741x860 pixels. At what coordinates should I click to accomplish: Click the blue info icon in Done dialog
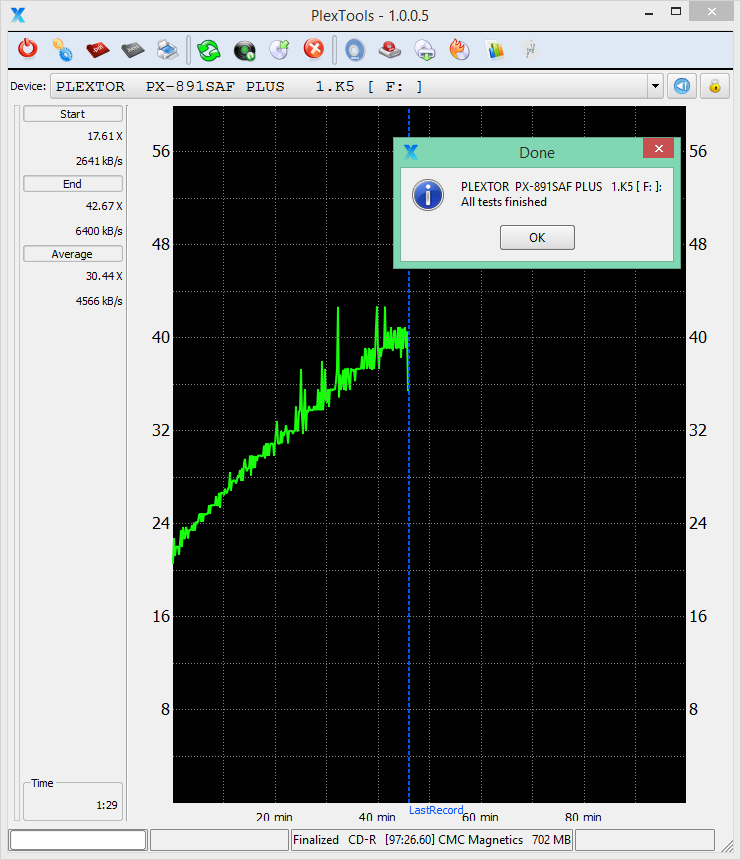[428, 195]
